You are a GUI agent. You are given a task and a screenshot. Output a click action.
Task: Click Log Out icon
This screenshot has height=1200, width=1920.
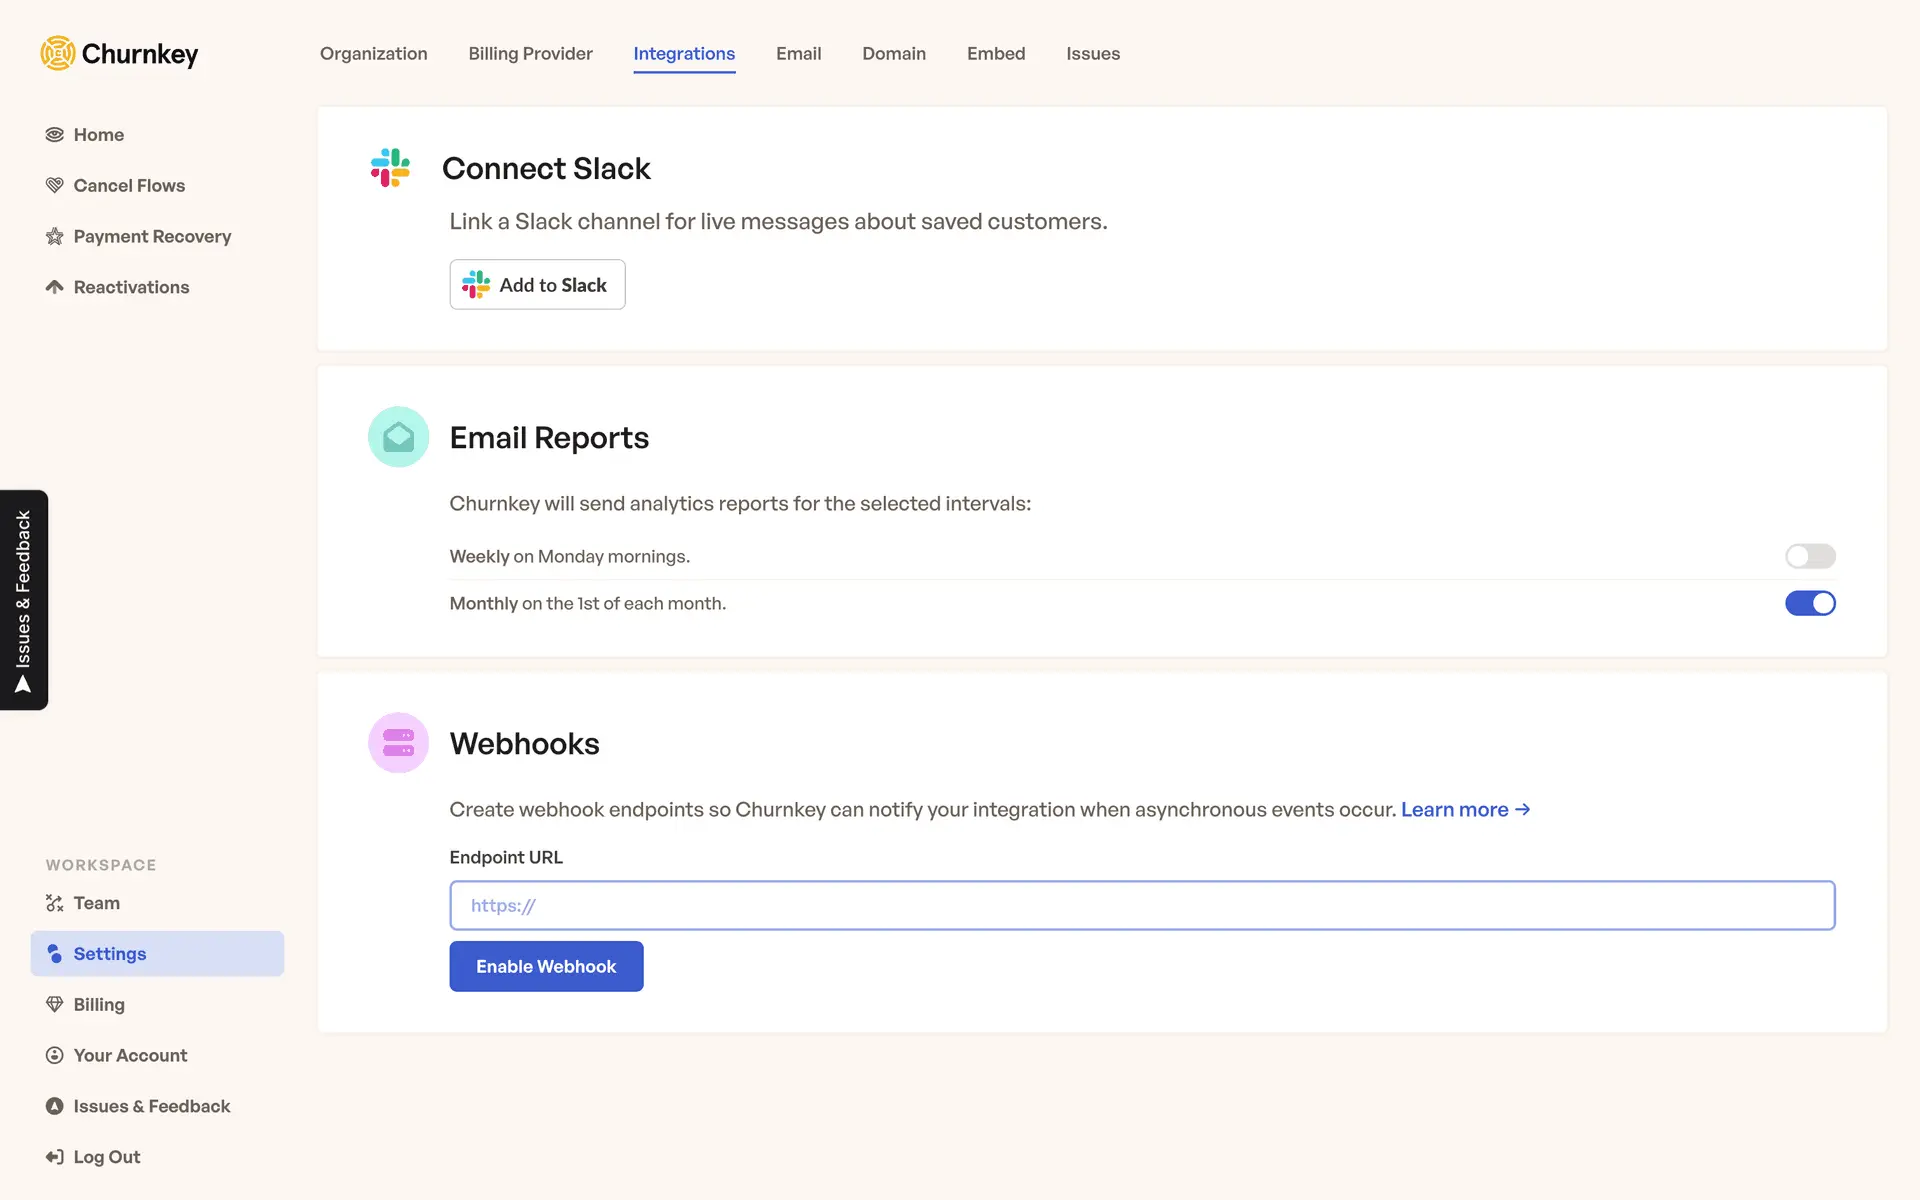[x=55, y=1157]
